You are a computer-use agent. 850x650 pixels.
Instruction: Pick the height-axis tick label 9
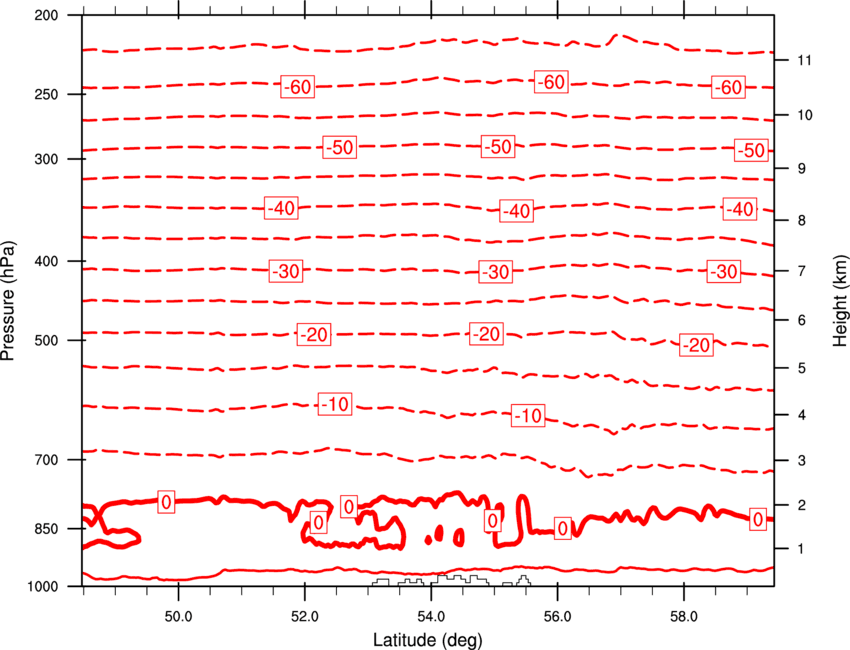801,169
